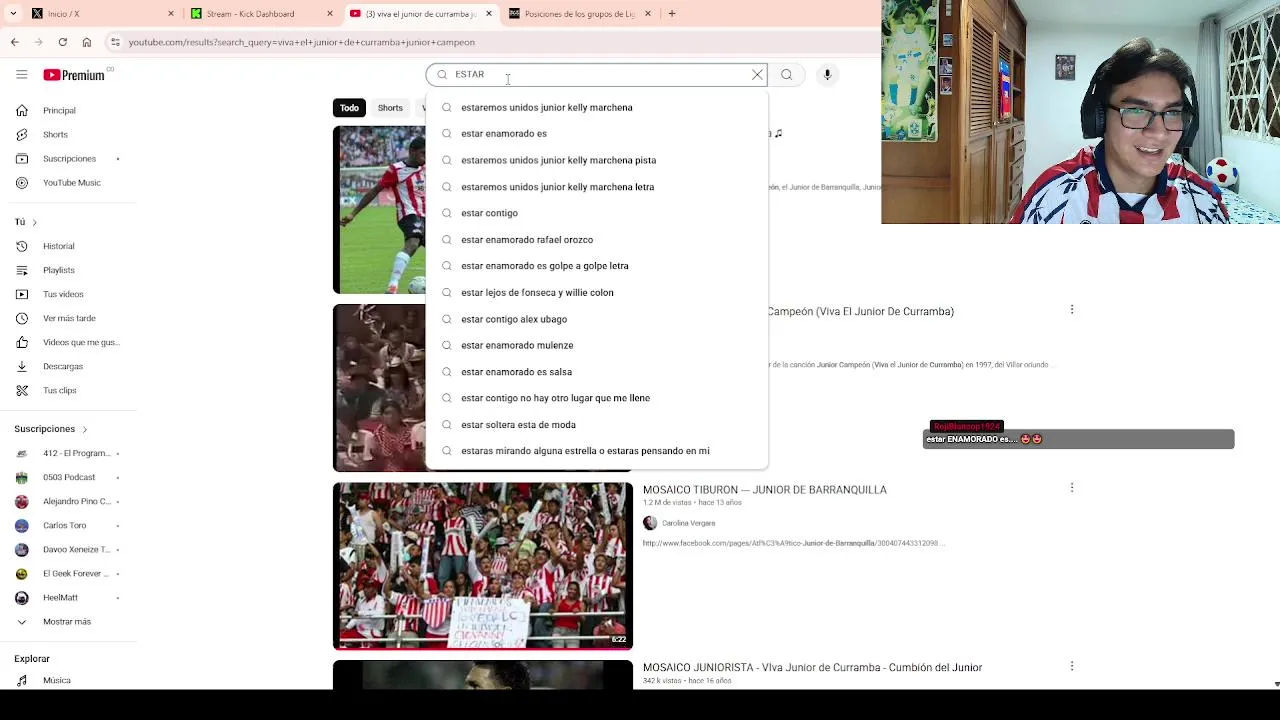Open Carolina Vergara channel link
Screen dimensions: 1280x720
coord(688,523)
